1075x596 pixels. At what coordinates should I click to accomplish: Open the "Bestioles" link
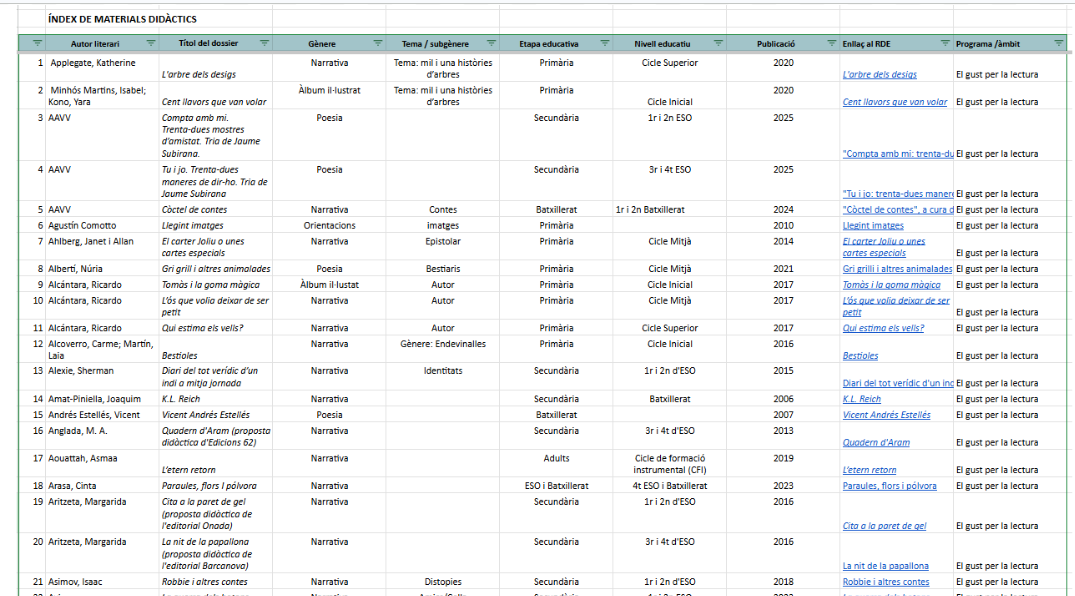860,356
